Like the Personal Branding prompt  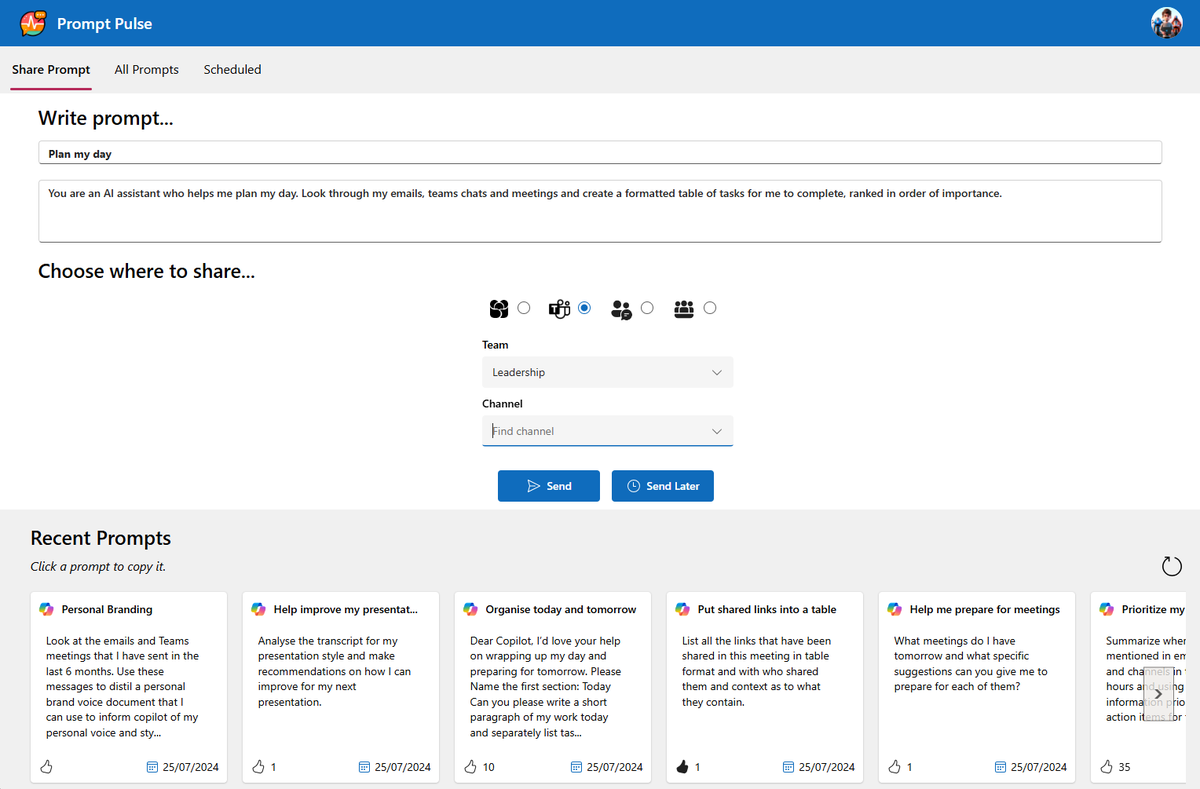pos(46,767)
